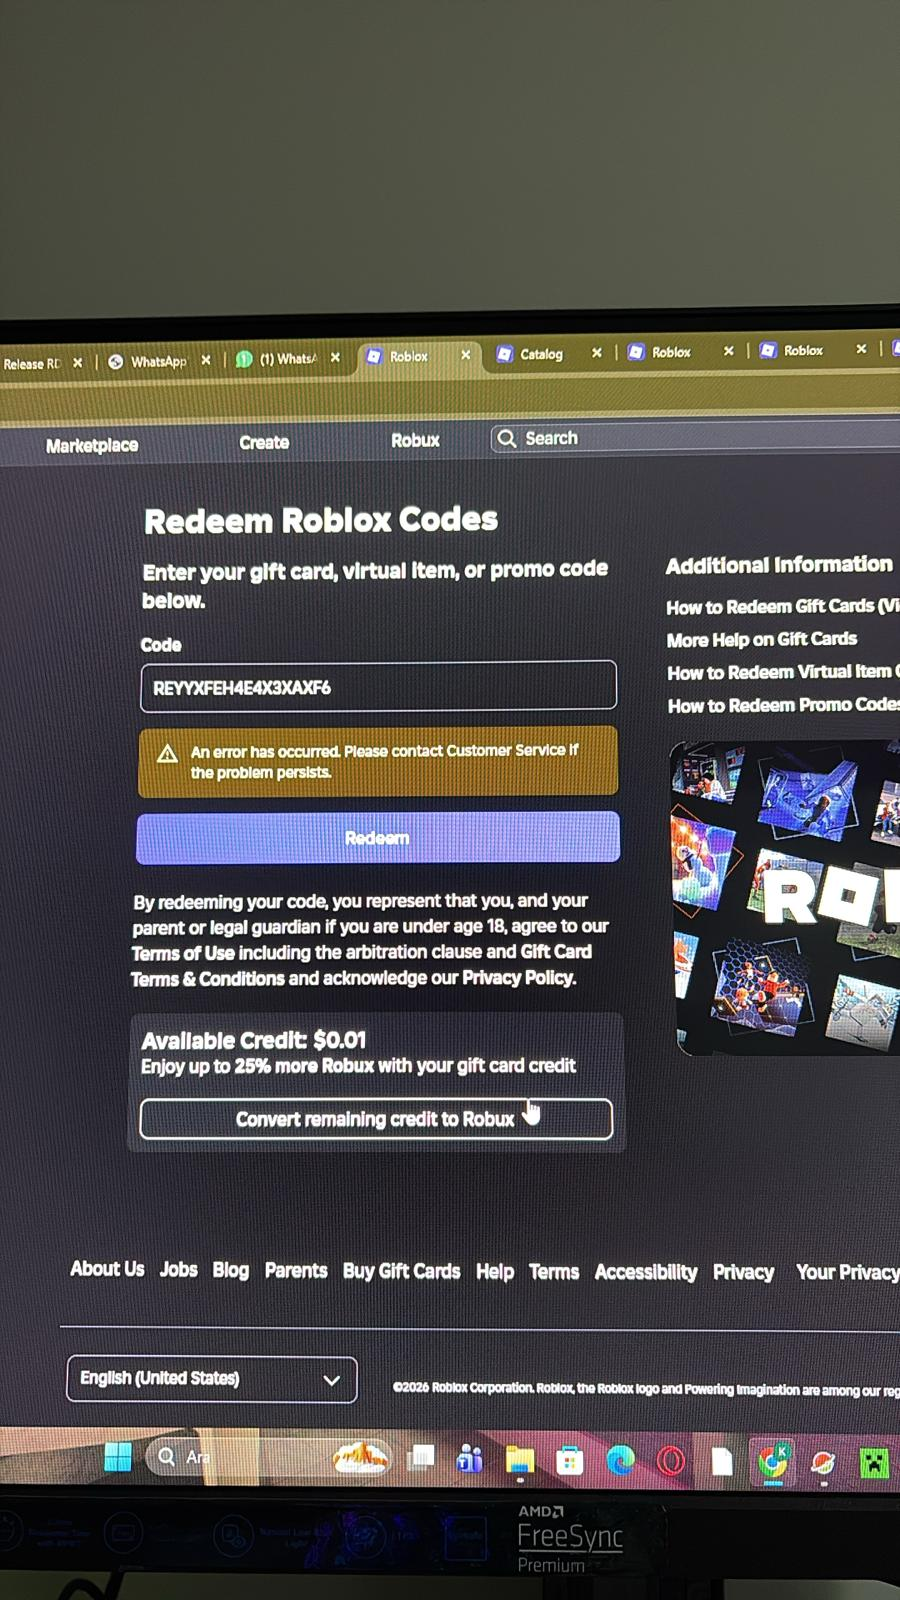Screen dimensions: 900x1600
Task: Open Robux in the Roblox navigation
Action: tap(415, 440)
